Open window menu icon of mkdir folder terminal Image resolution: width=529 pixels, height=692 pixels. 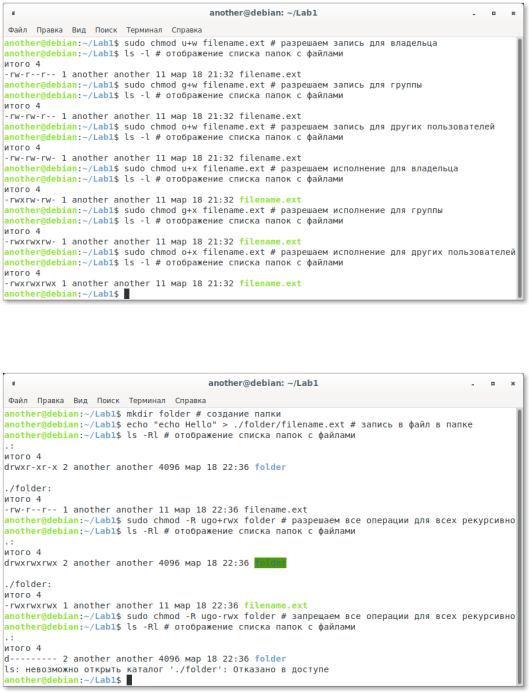13,384
